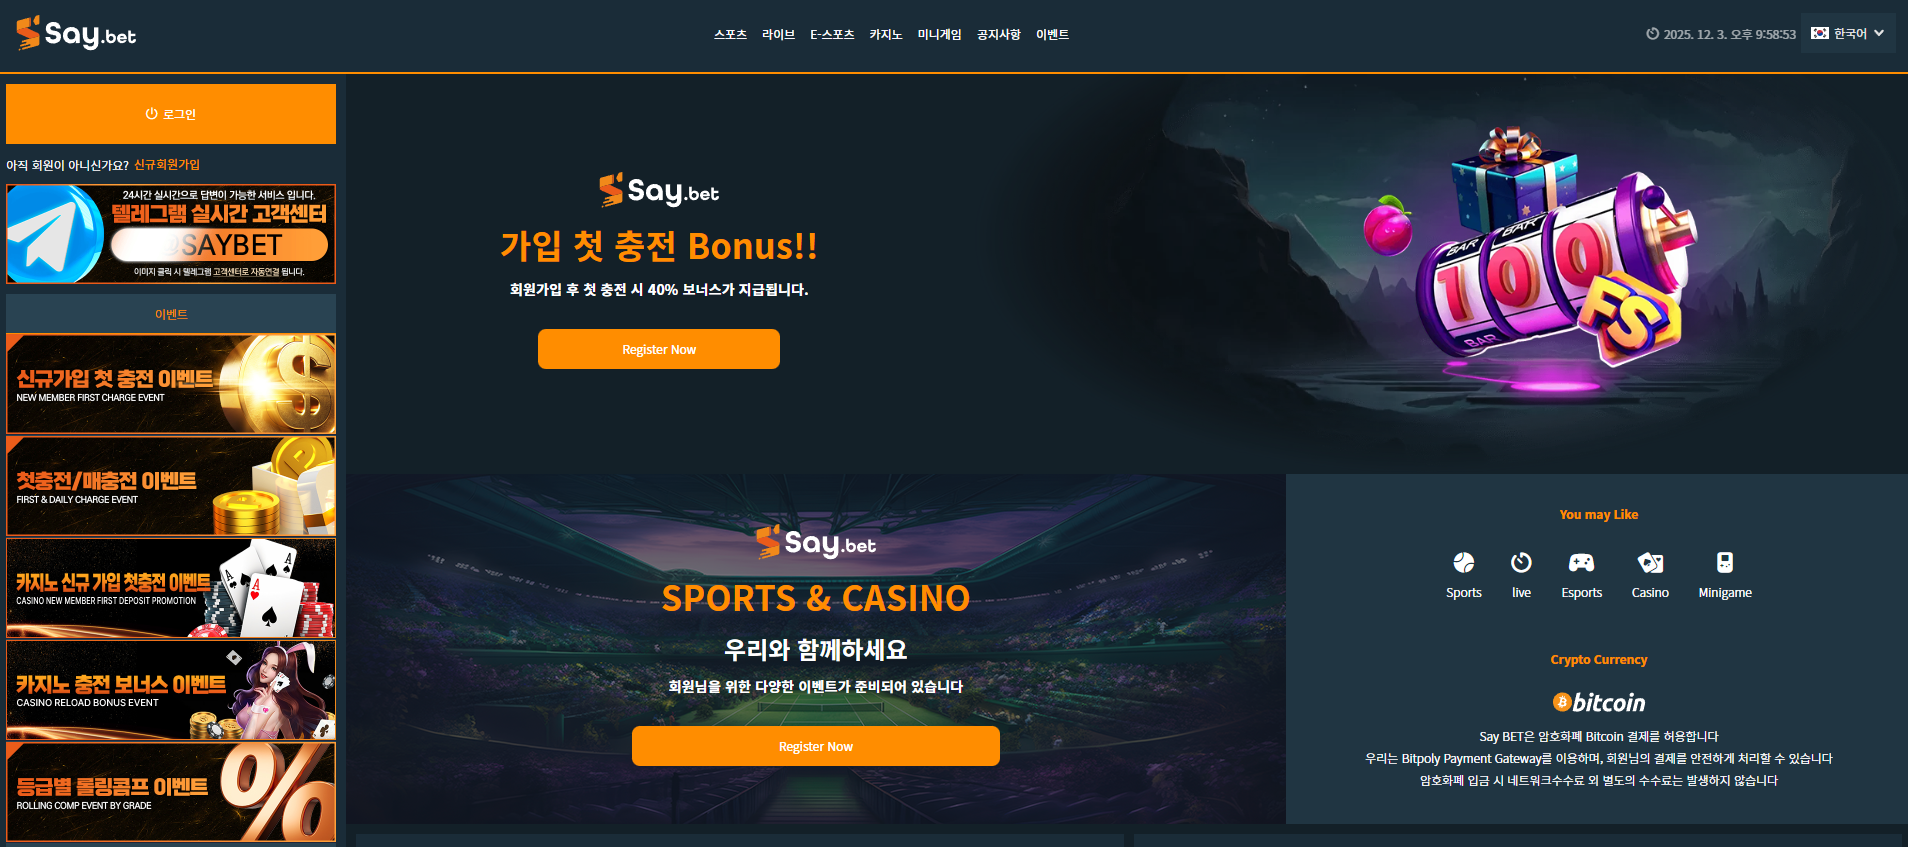The image size is (1908, 847).
Task: Open the New Member First Charge Event banner
Action: (171, 384)
